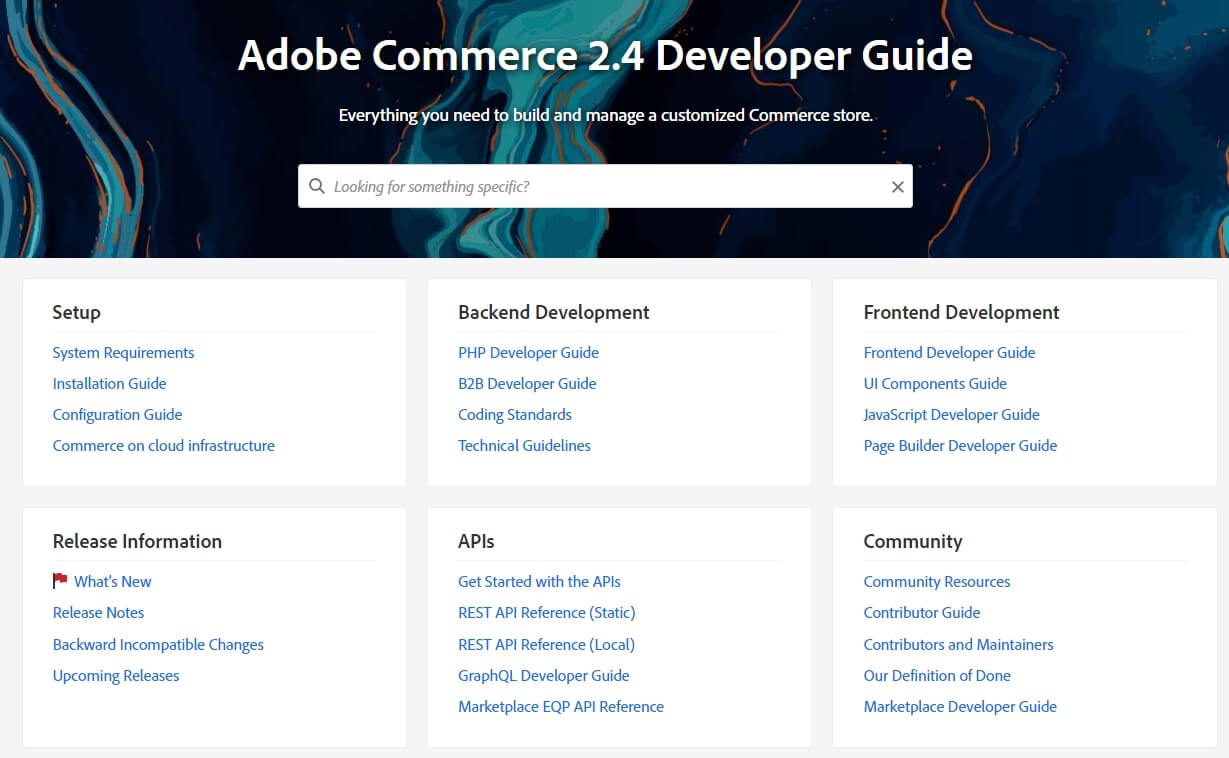
Task: Click the Backend Development heading
Action: click(554, 312)
